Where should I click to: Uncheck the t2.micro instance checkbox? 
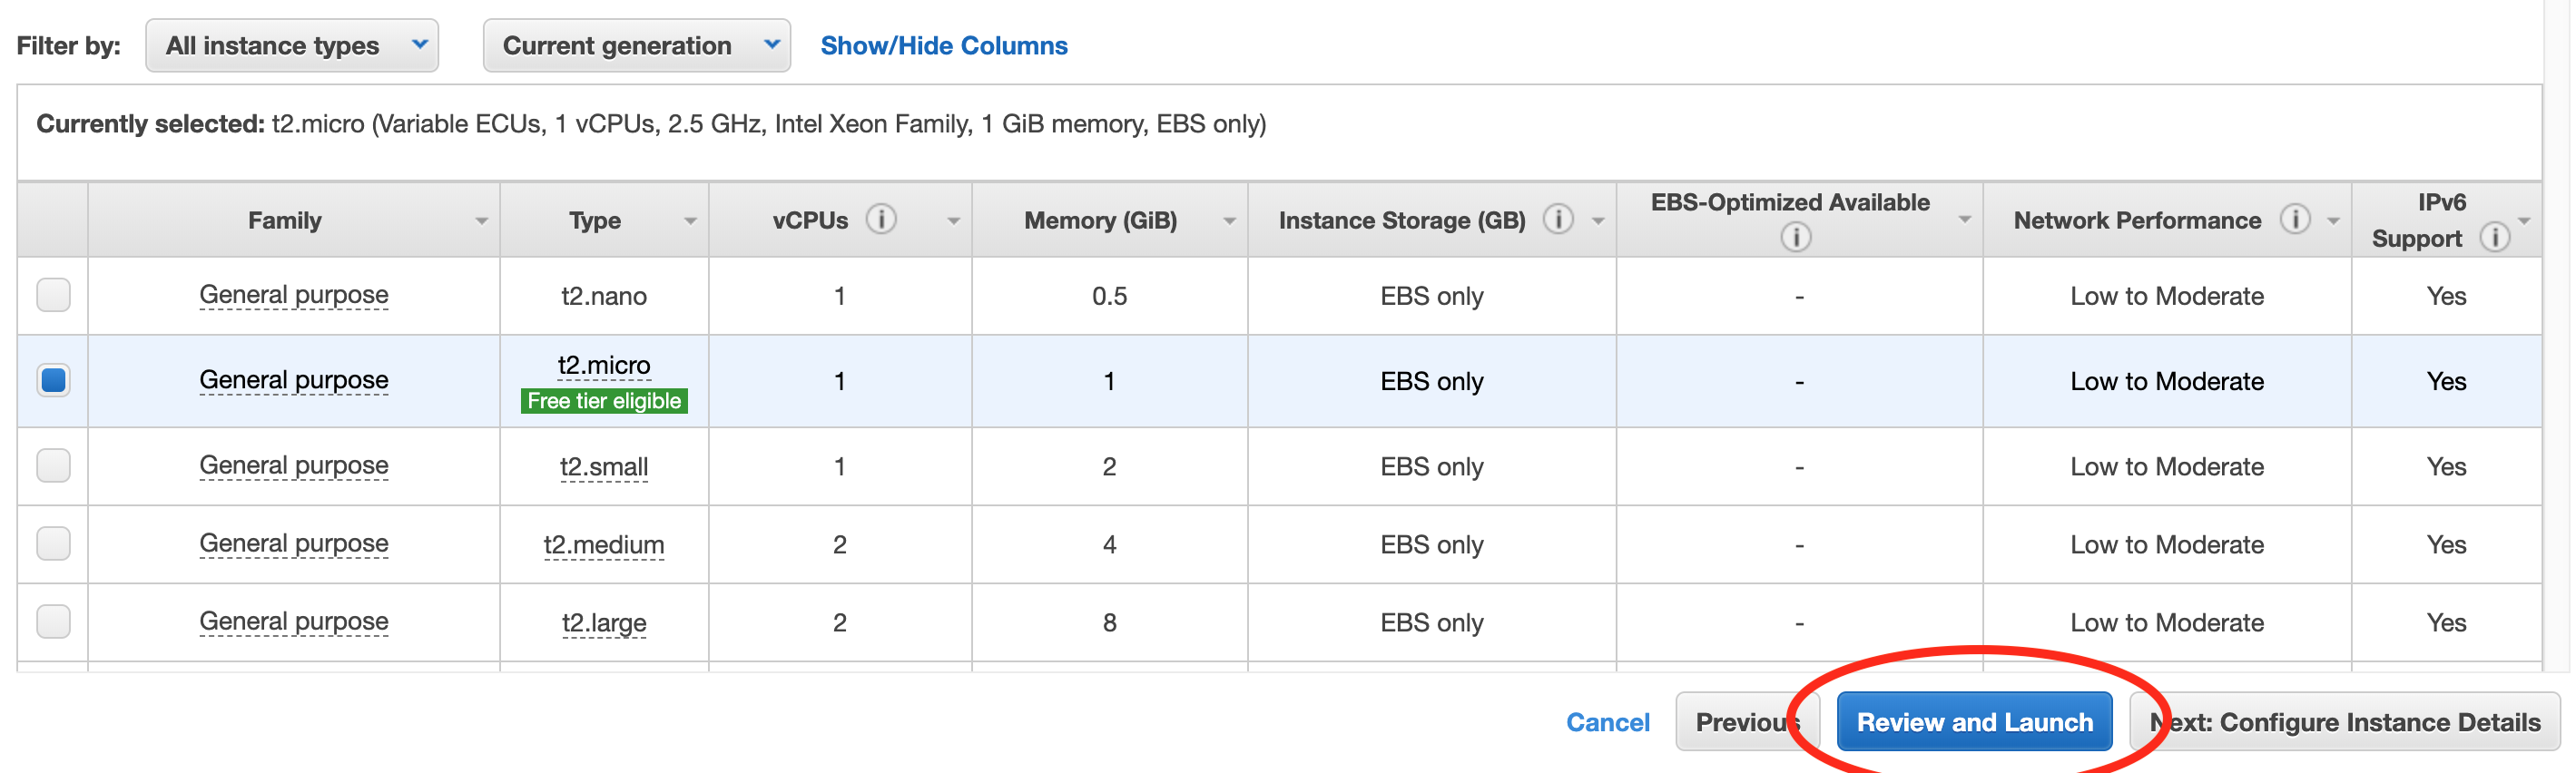point(53,380)
